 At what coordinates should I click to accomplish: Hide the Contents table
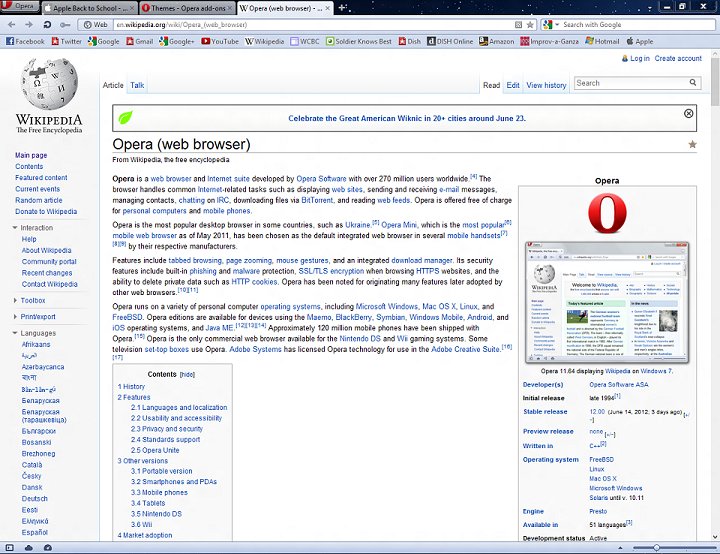coord(187,374)
